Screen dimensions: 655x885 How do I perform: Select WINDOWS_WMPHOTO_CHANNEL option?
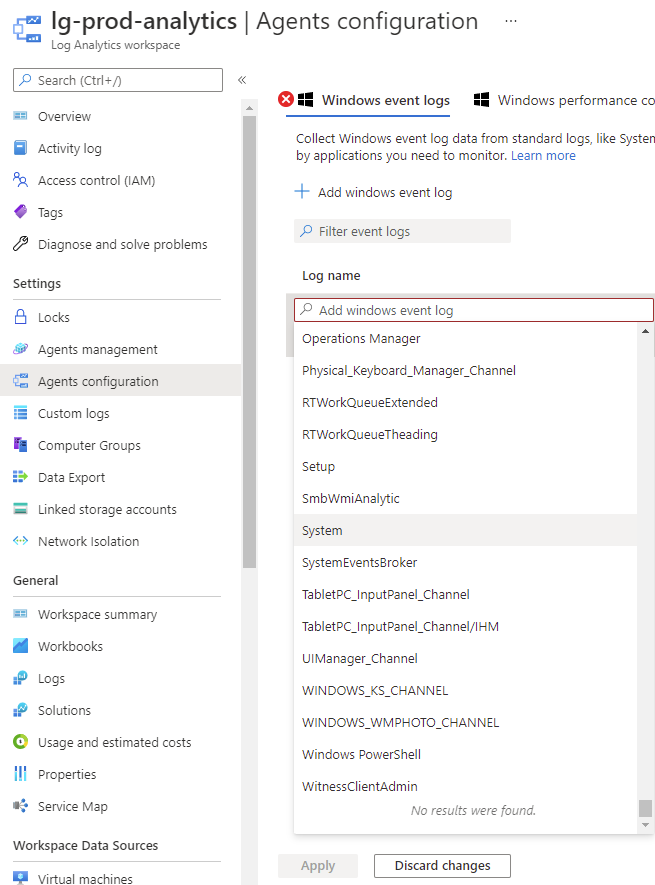465,722
